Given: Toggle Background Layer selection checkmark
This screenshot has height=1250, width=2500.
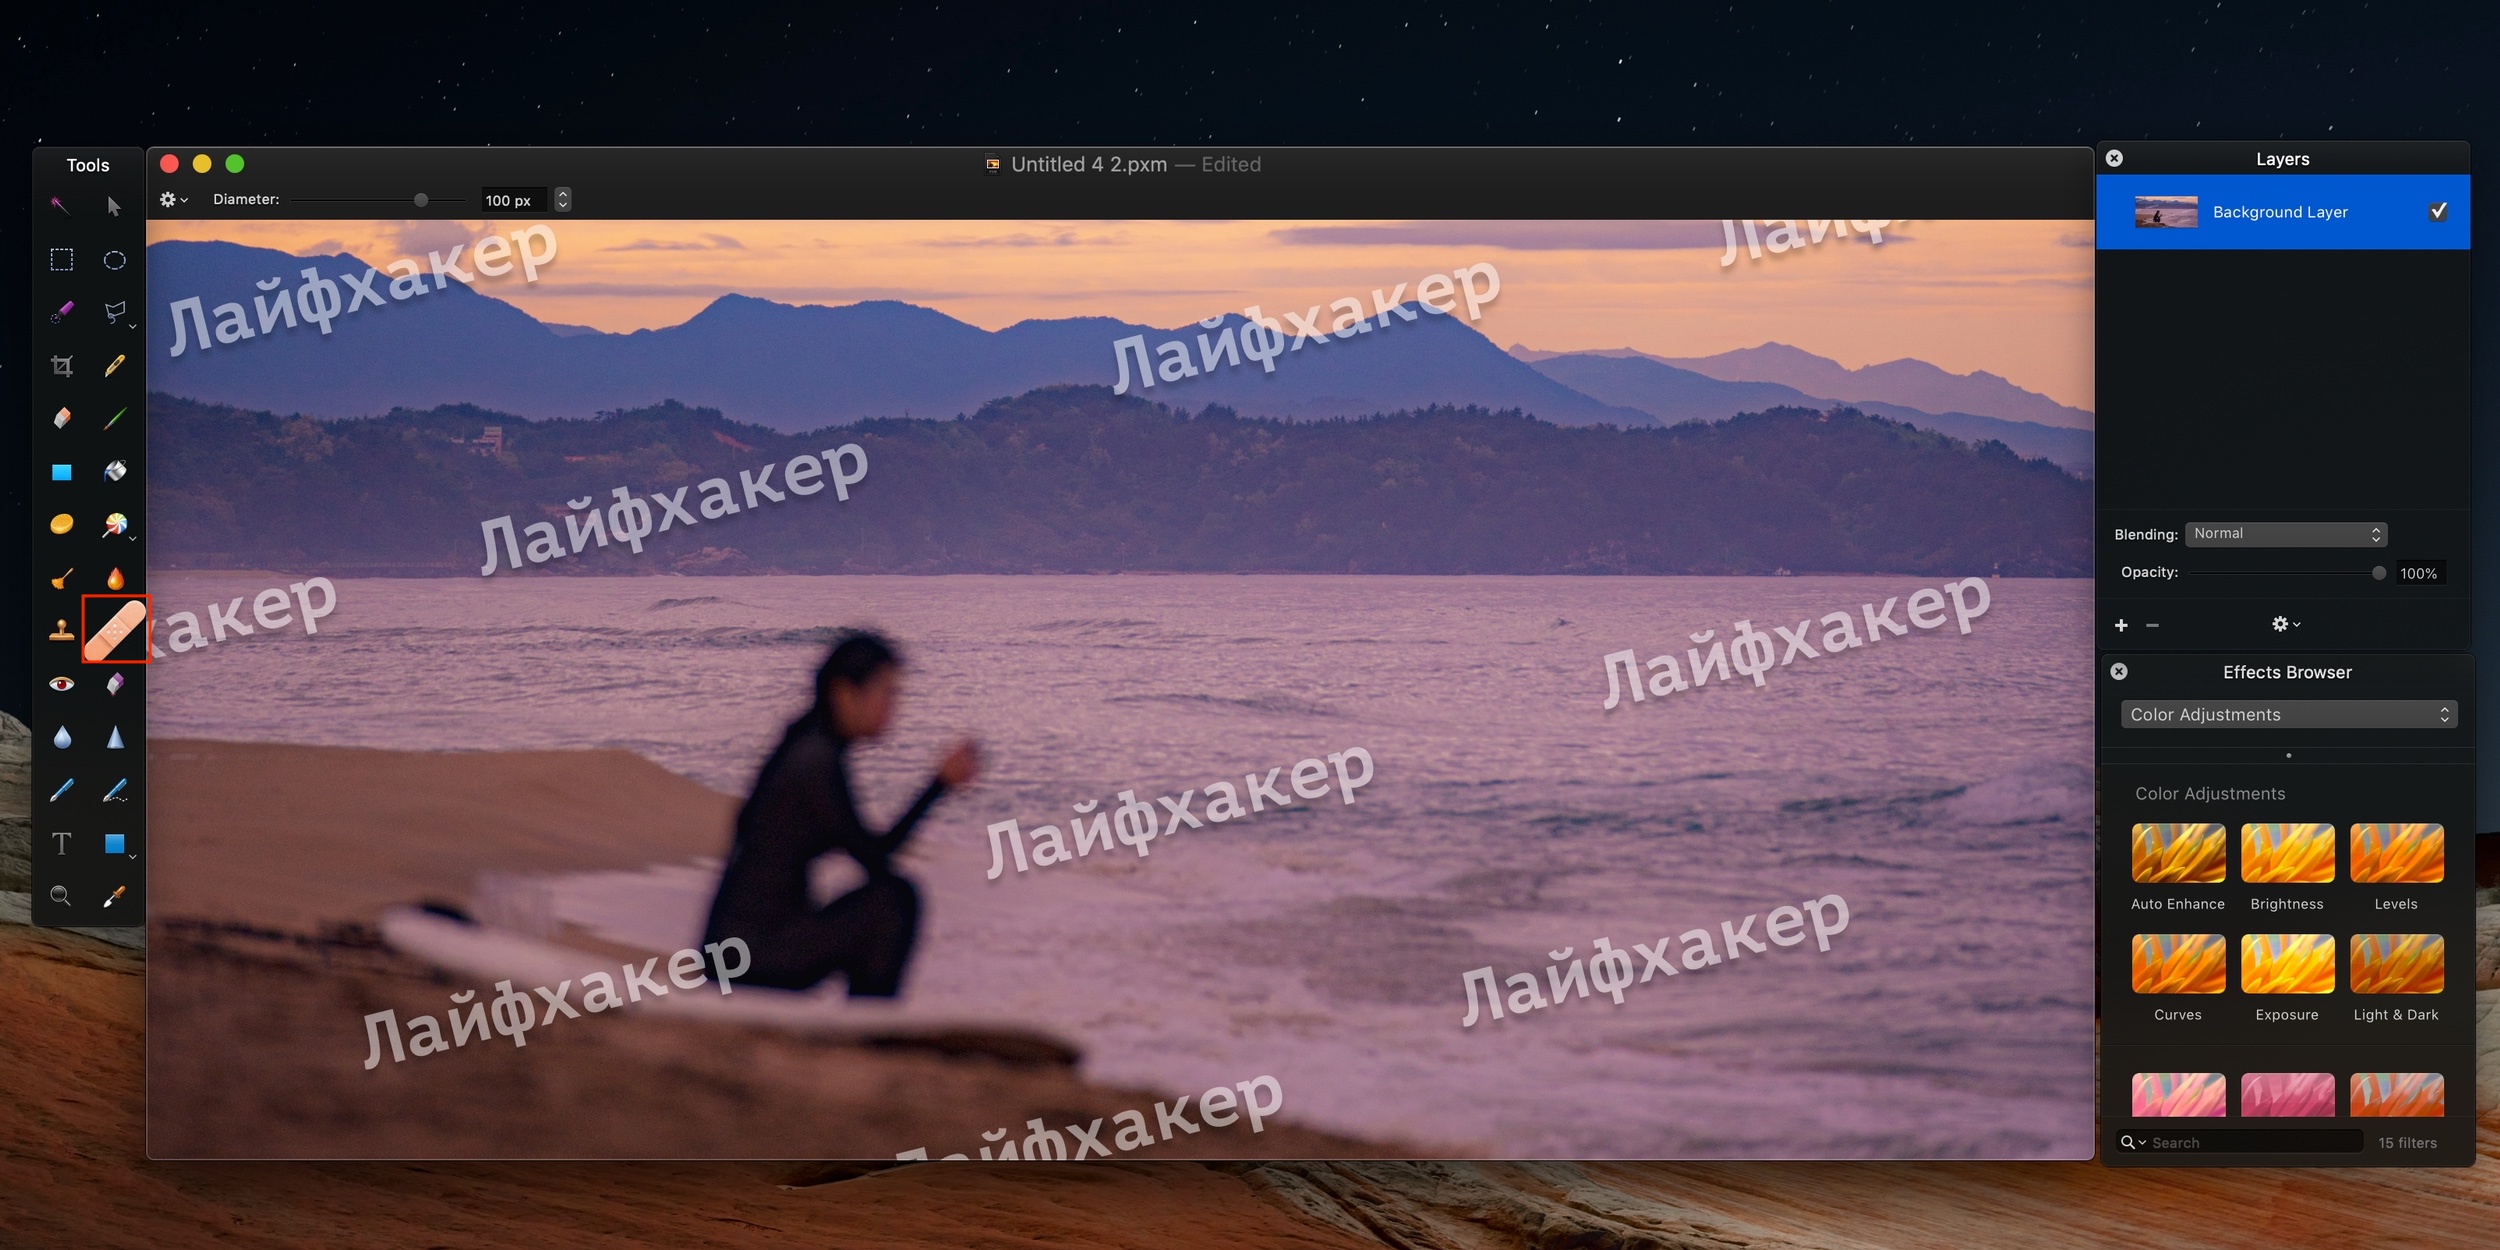Looking at the screenshot, I should pos(2439,210).
